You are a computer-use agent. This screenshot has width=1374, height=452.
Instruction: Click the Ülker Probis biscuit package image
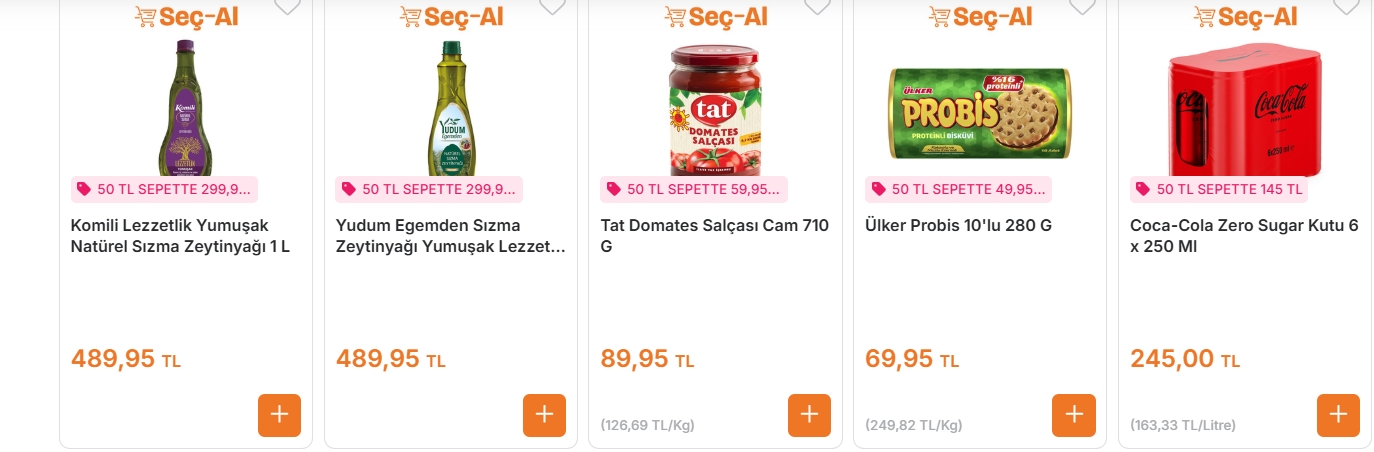tap(979, 113)
